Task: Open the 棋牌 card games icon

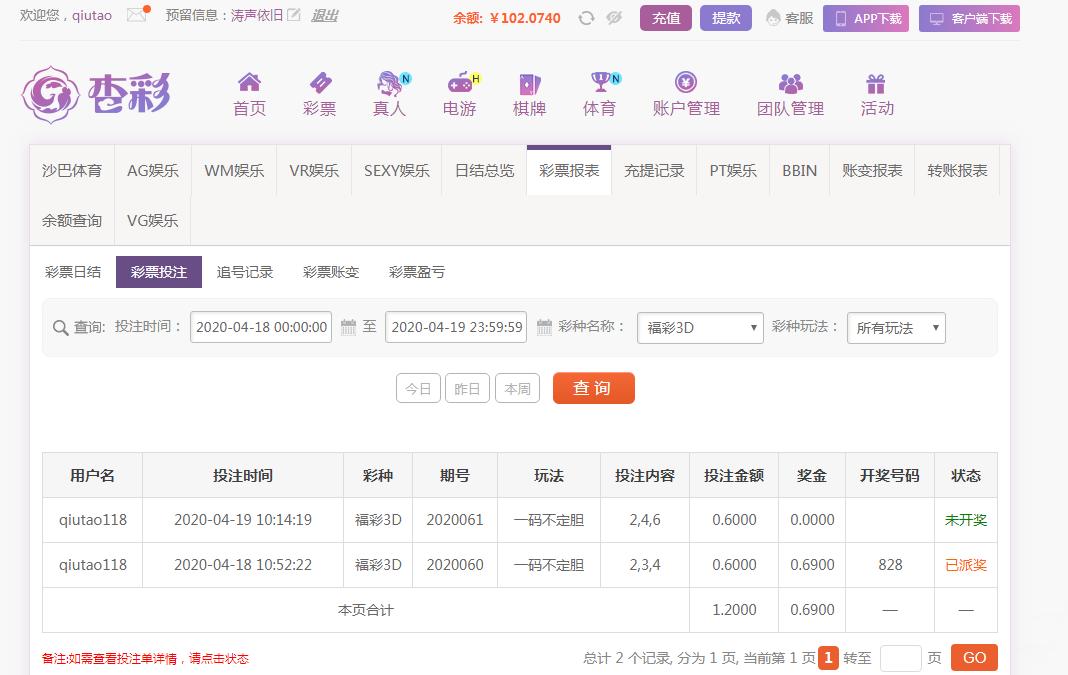Action: (529, 83)
